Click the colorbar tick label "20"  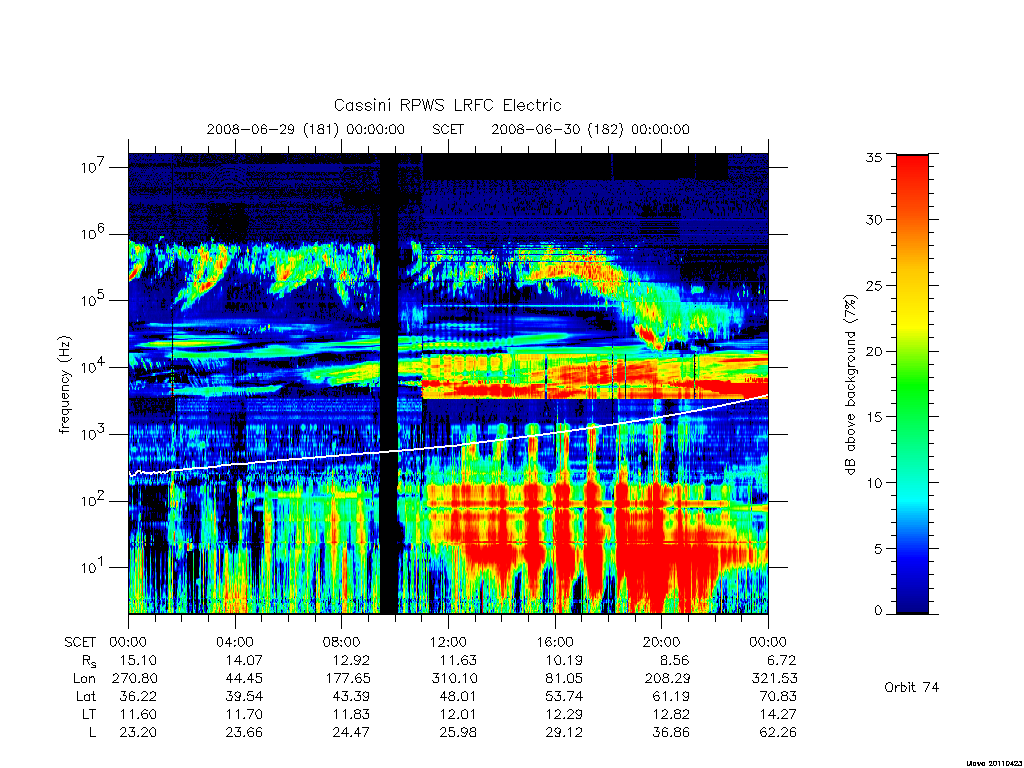coord(874,351)
